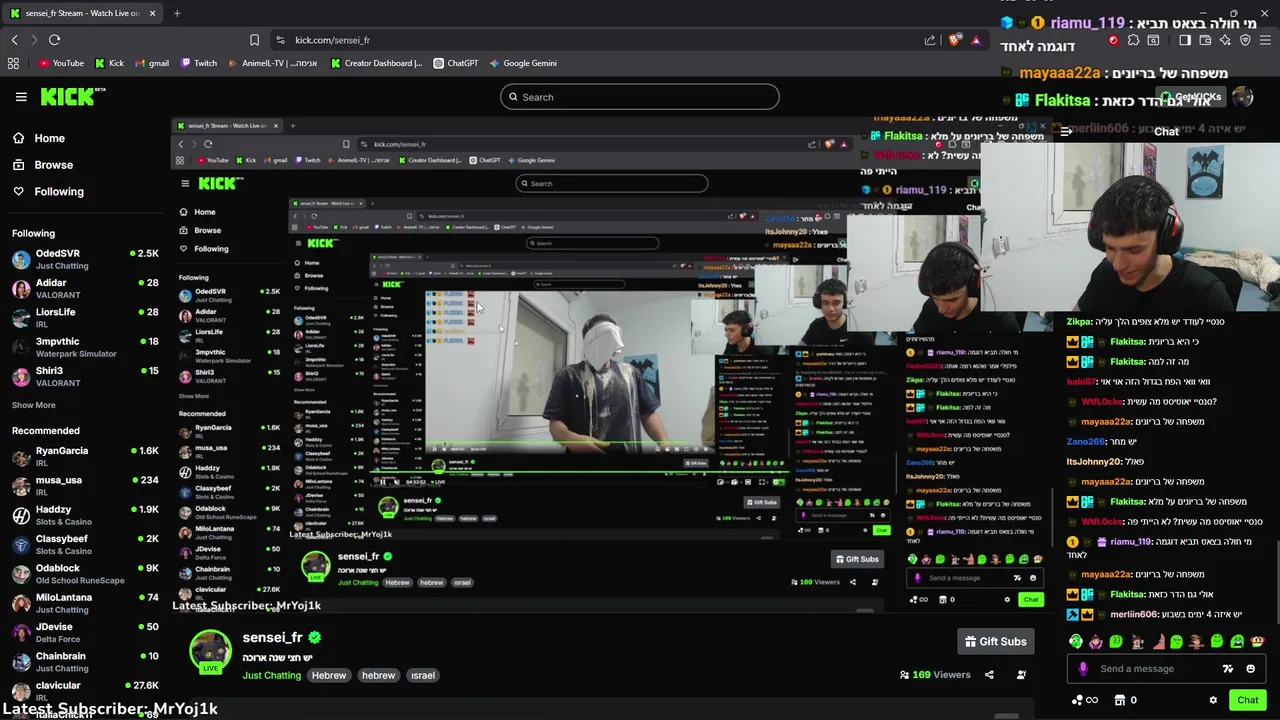1280x720 pixels.
Task: Expand the Following list with Show More
Action: (x=33, y=405)
